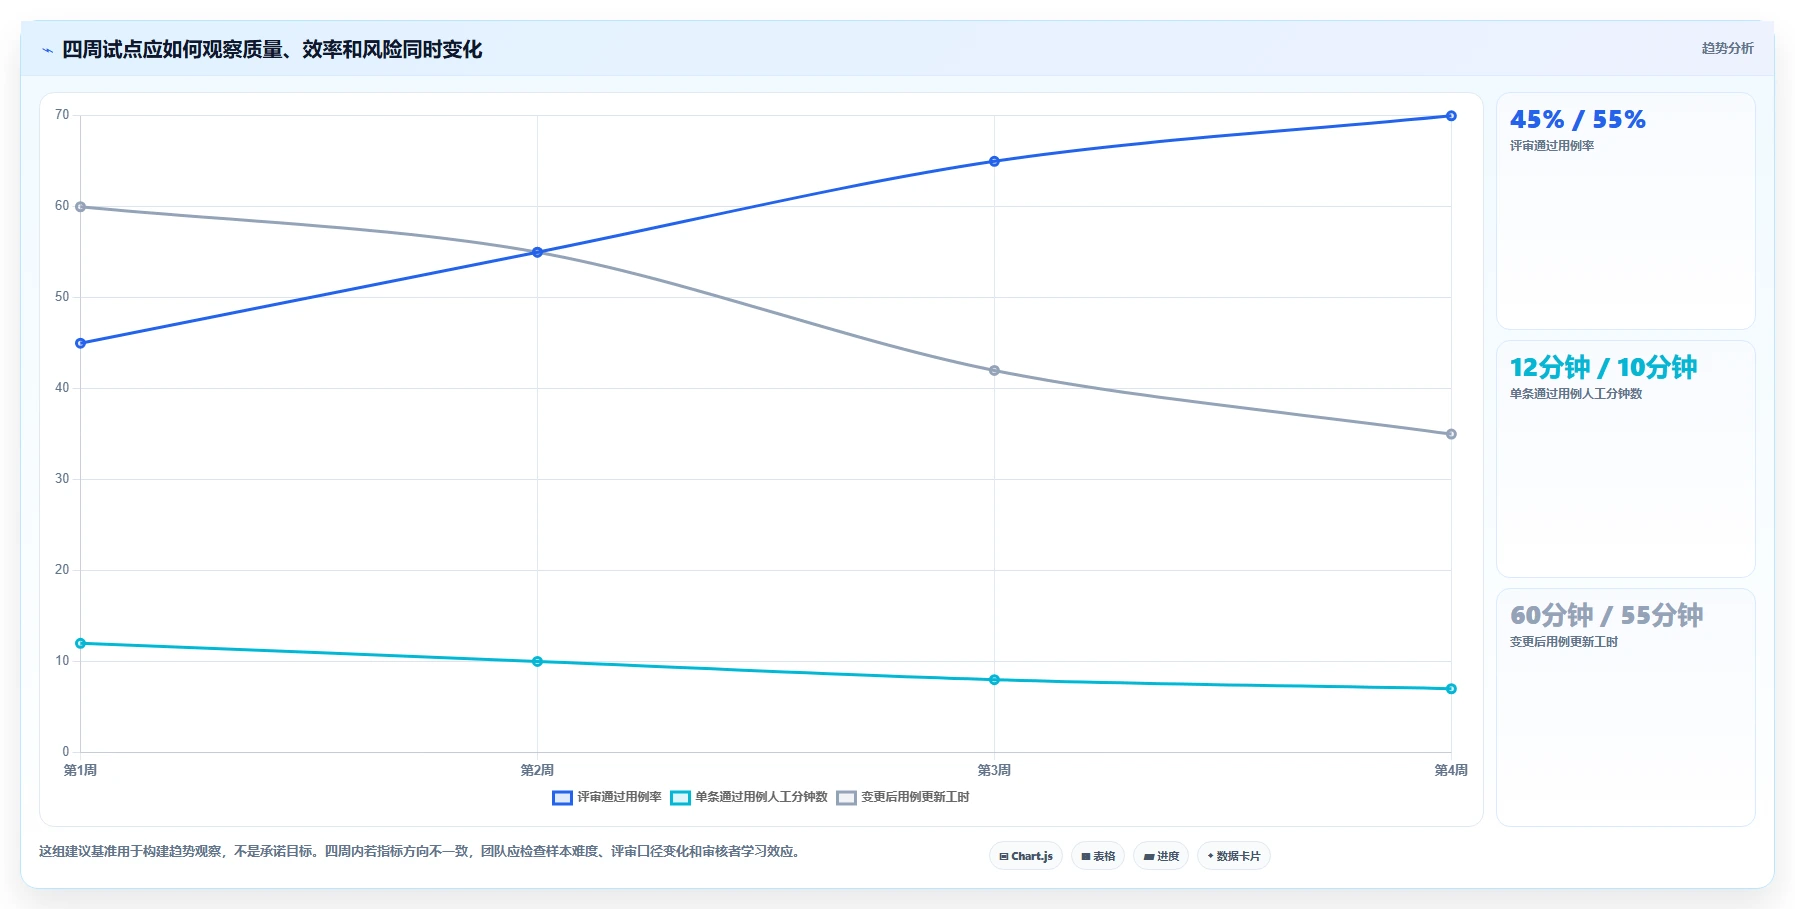Toggle the 单条通过用例人工分钟数 legend swatch
Image resolution: width=1795 pixels, height=909 pixels.
click(680, 798)
